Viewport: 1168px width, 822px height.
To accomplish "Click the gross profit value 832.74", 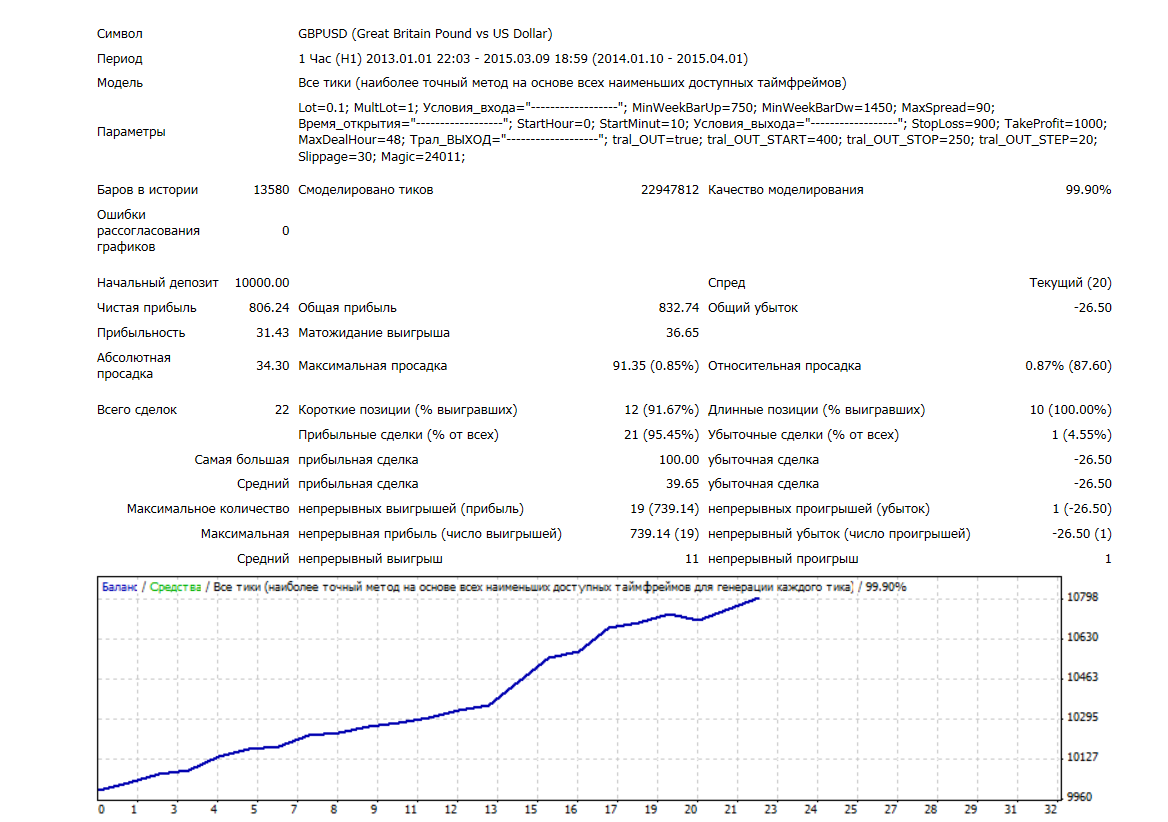I will (x=679, y=308).
